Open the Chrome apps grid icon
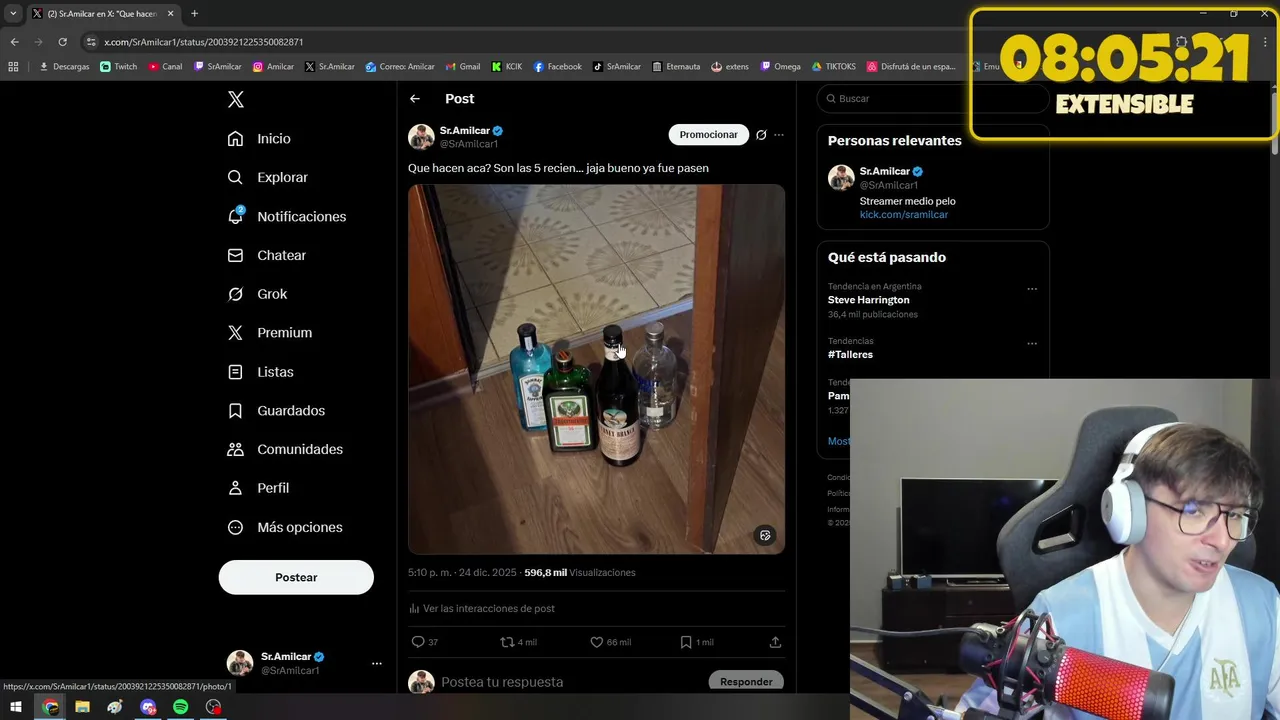Screen dimensions: 1280x720 click(x=13, y=67)
